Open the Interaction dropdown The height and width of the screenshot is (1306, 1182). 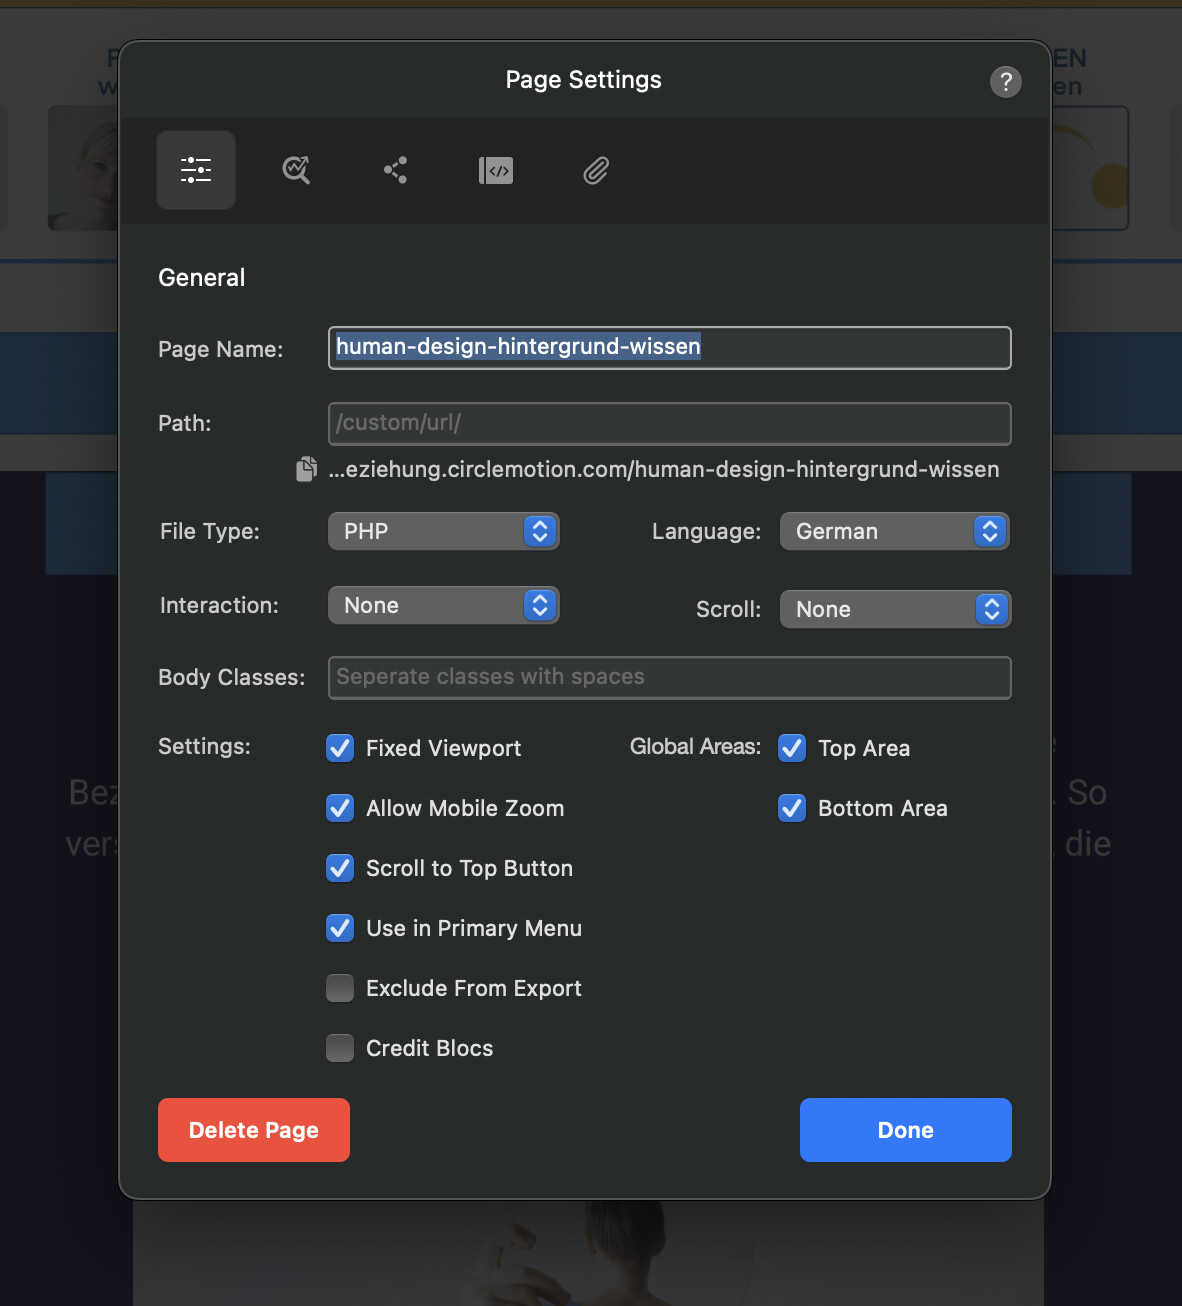pyautogui.click(x=443, y=605)
